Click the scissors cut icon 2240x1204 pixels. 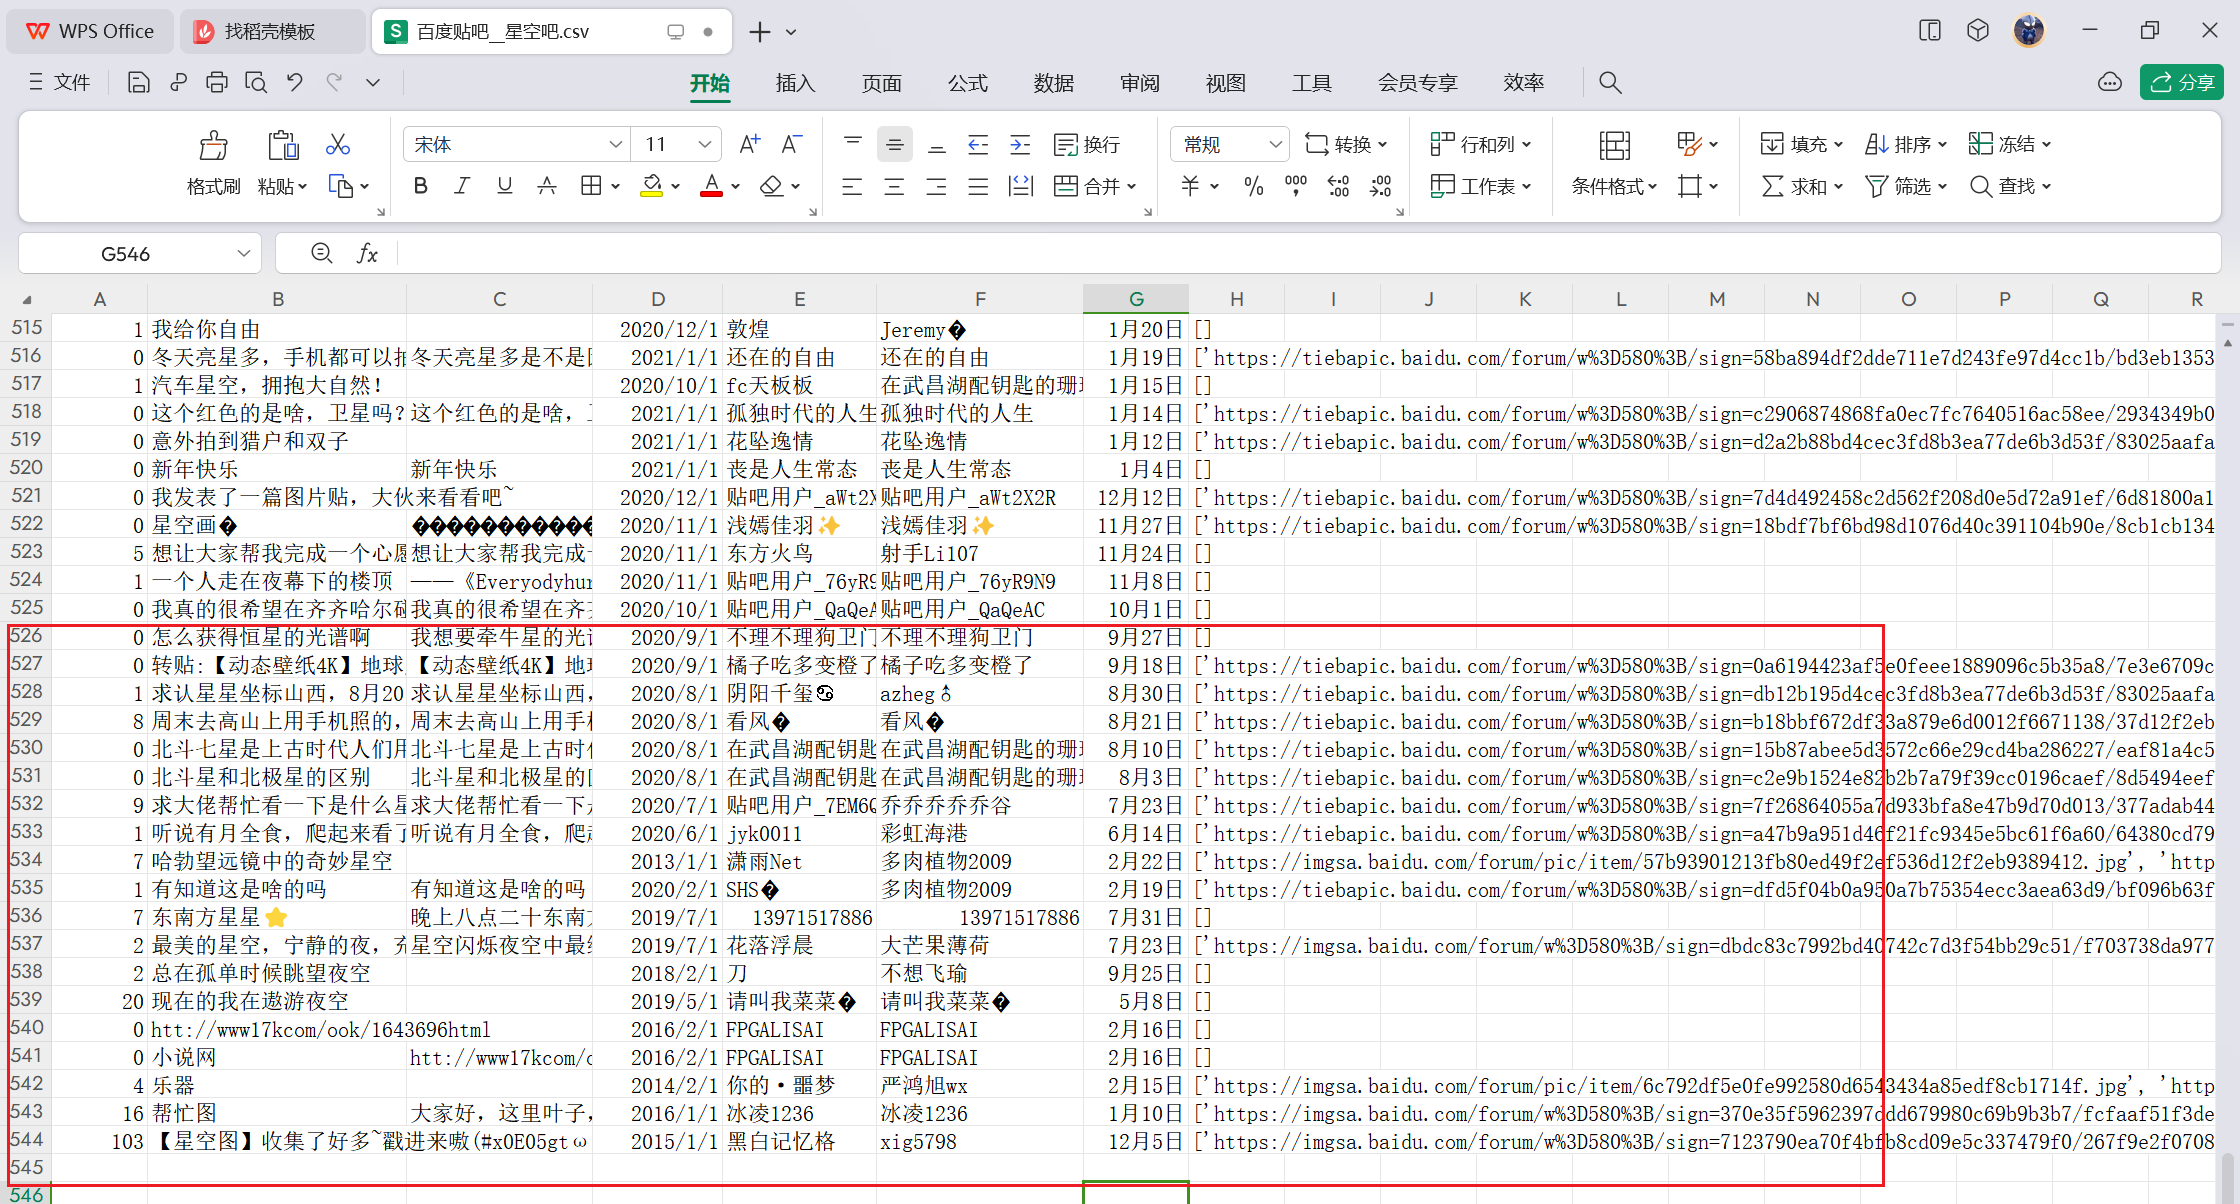tap(337, 144)
